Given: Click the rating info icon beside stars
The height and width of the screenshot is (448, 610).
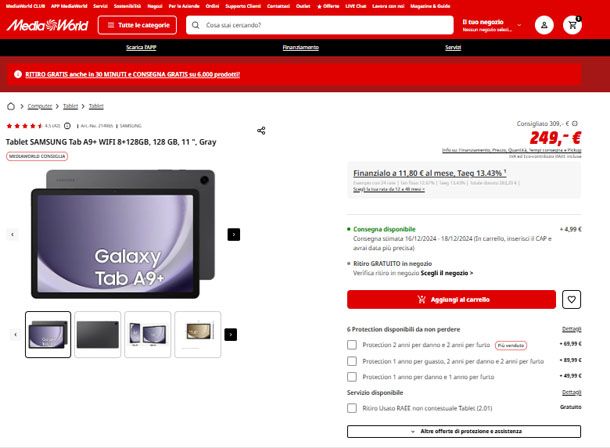Looking at the screenshot, I should (x=67, y=126).
